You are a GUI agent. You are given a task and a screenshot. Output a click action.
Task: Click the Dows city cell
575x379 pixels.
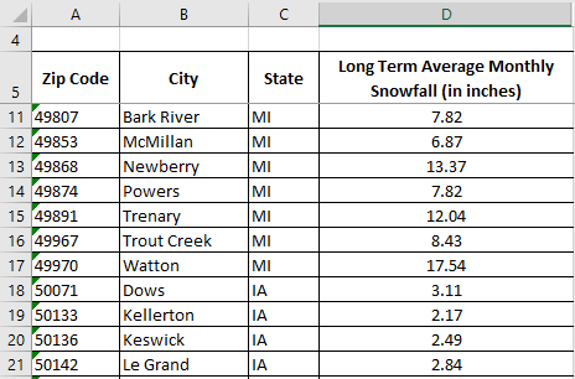[184, 290]
